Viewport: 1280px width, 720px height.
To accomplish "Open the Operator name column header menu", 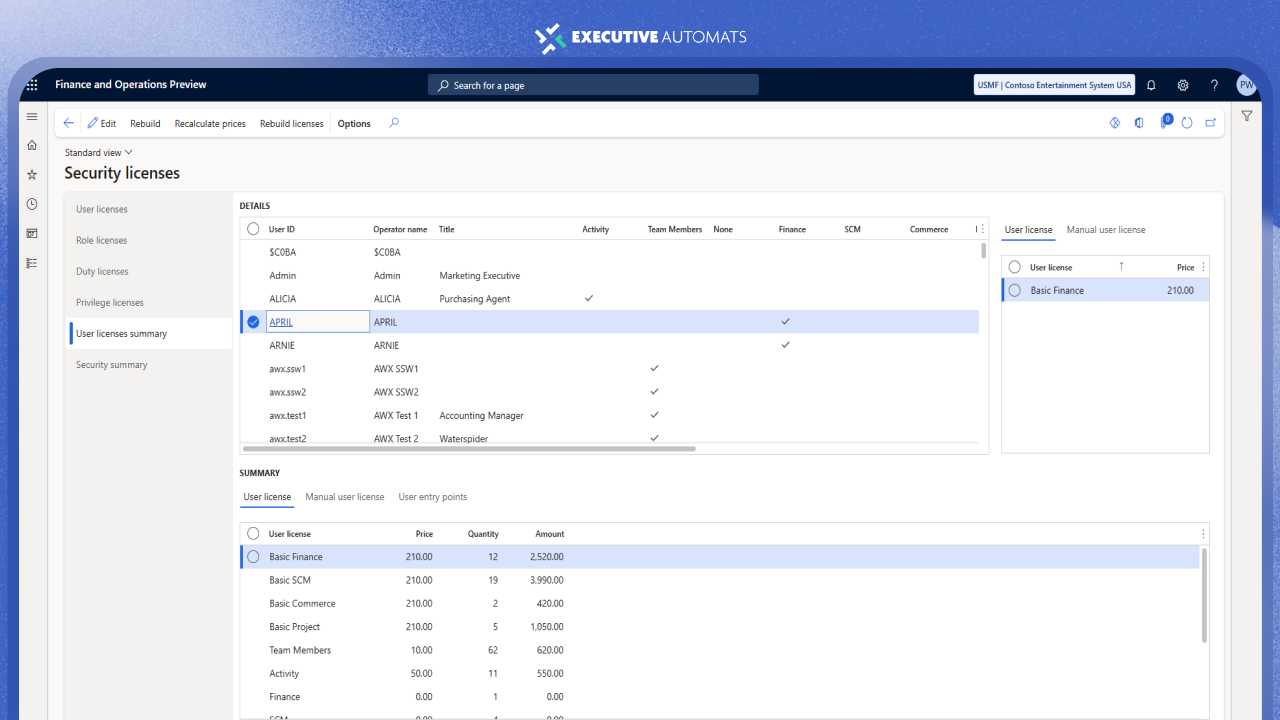I will [x=400, y=229].
